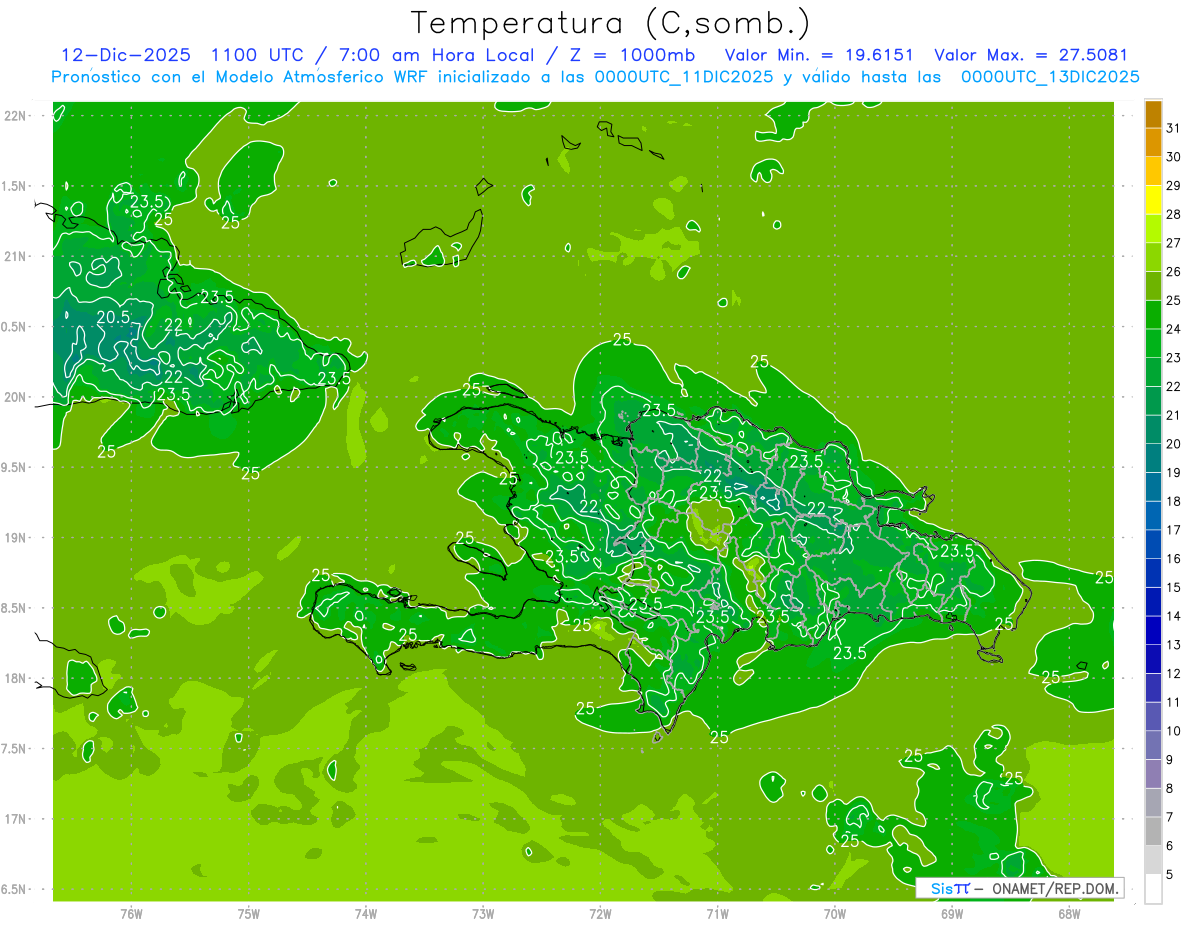The height and width of the screenshot is (927, 1200).
Task: Click the '21N' latitude axis label
Action: point(16,257)
